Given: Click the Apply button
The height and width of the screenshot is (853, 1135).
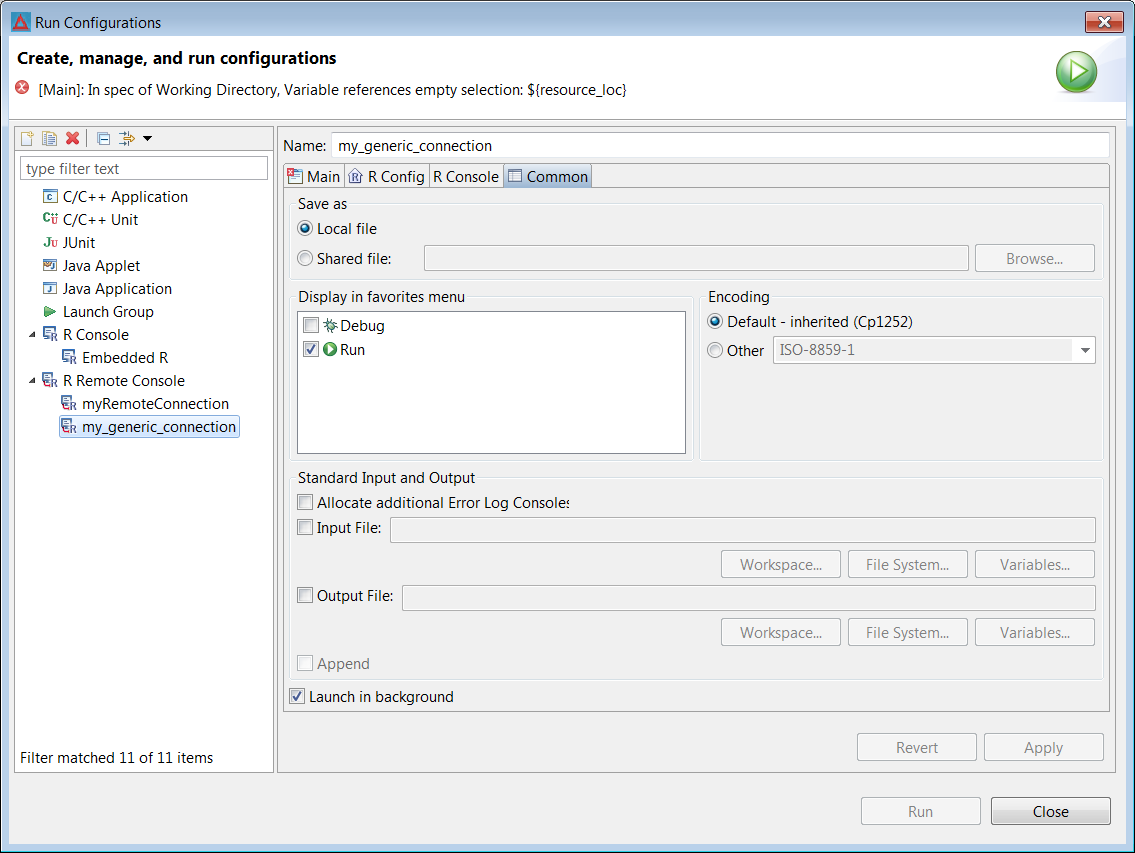Looking at the screenshot, I should coord(1043,747).
